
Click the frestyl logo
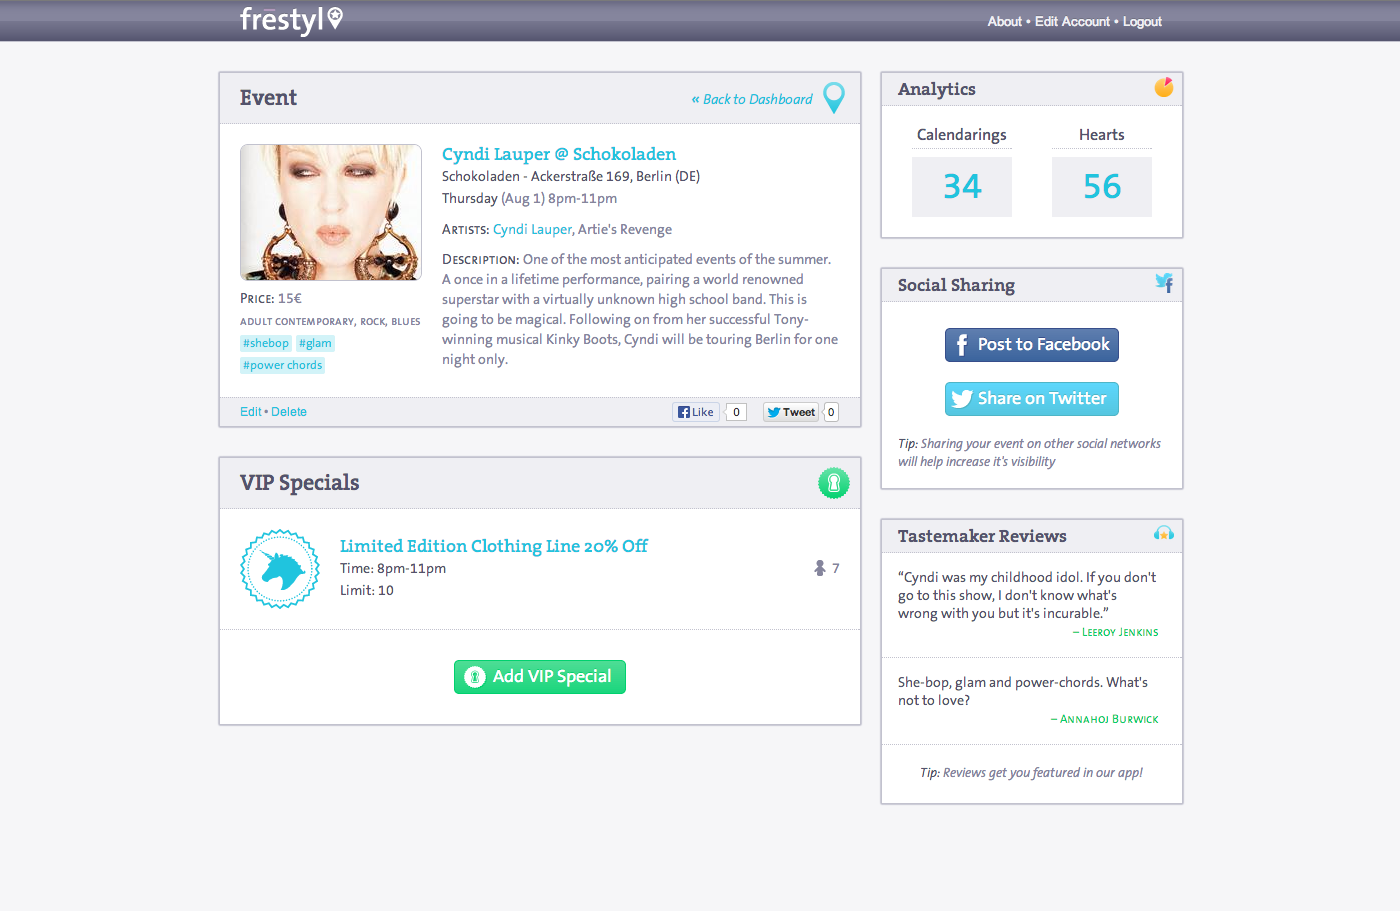pos(291,20)
